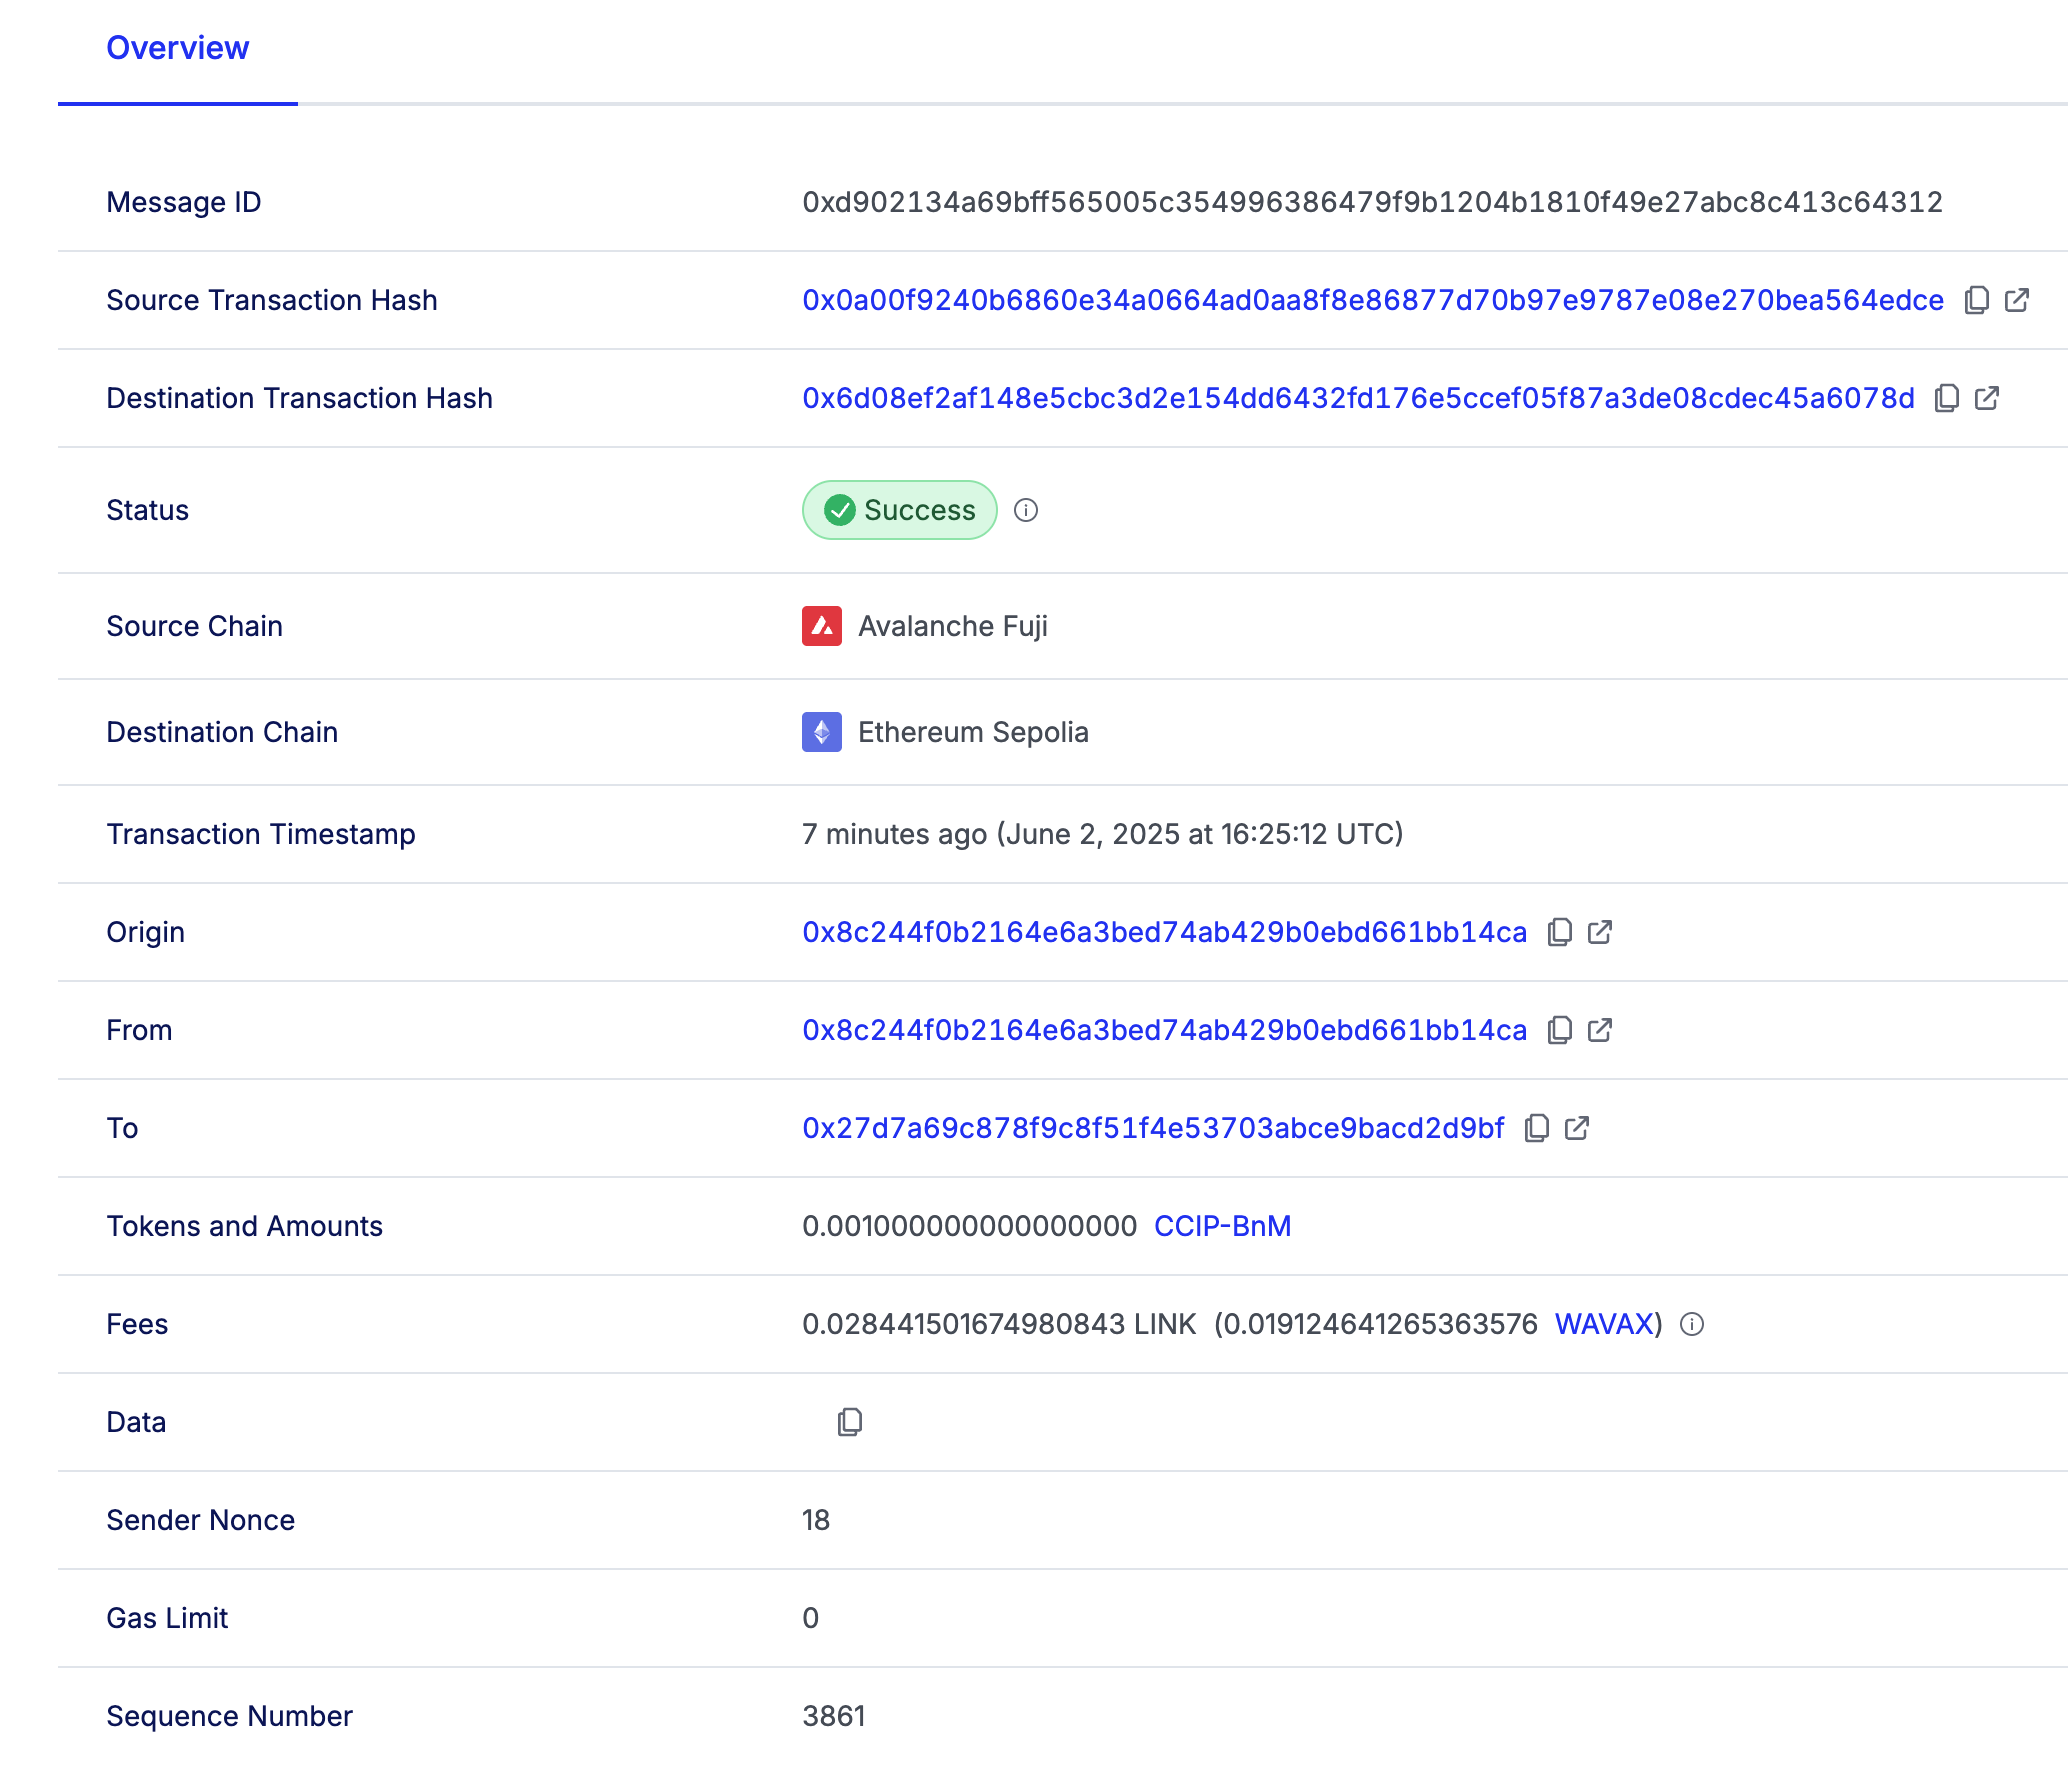Viewport: 2068px width, 1770px height.
Task: Copy the Data field contents
Action: (849, 1421)
